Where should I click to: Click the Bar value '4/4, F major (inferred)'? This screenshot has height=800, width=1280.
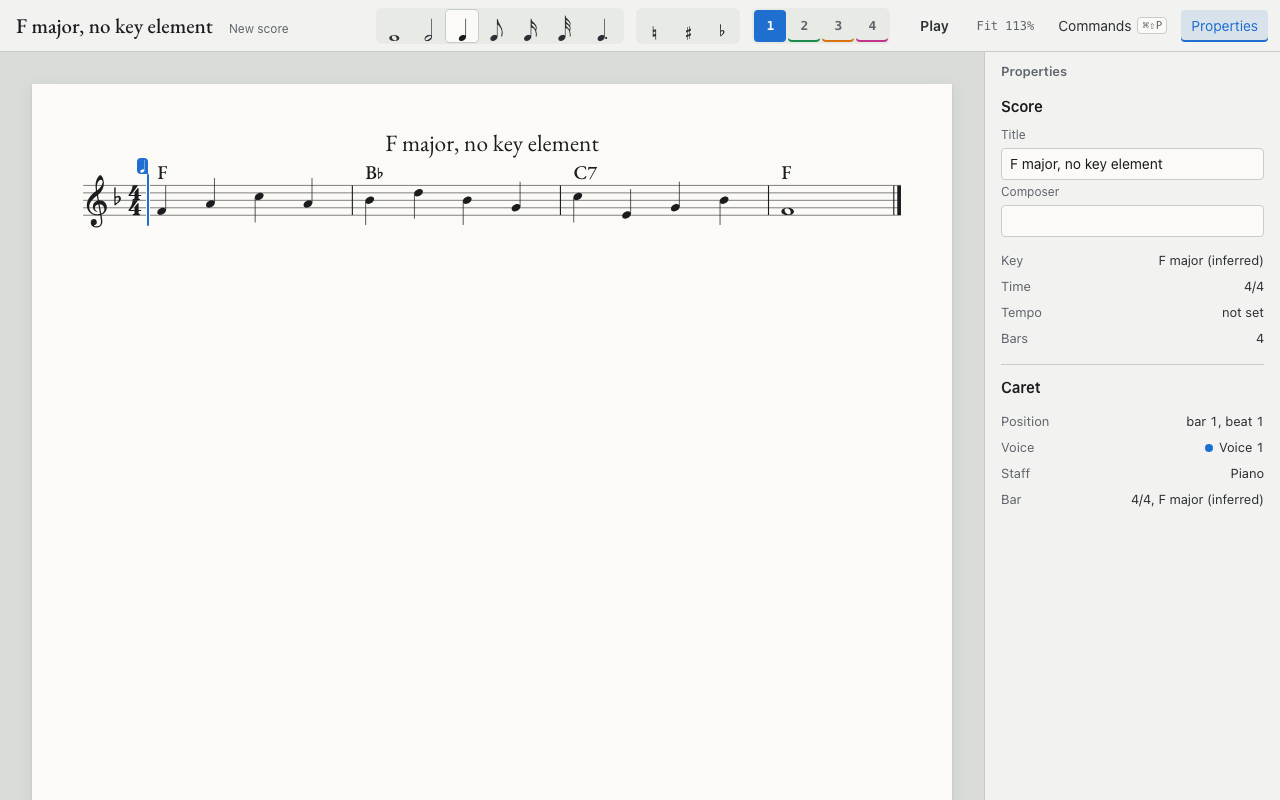(1197, 499)
